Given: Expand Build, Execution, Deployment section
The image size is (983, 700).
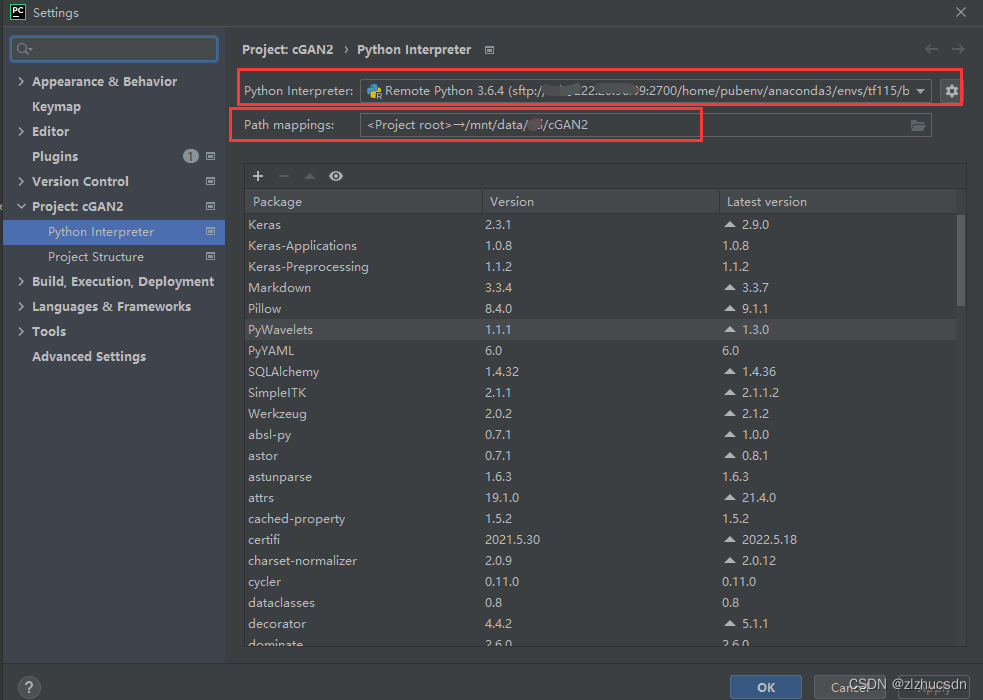Looking at the screenshot, I should pos(21,281).
